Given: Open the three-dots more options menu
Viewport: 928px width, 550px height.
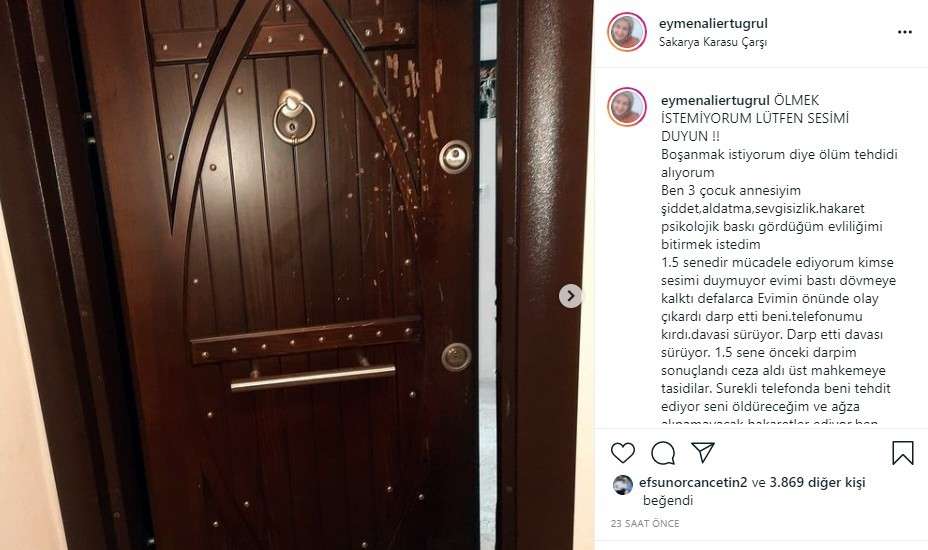Looking at the screenshot, I should (x=904, y=32).
